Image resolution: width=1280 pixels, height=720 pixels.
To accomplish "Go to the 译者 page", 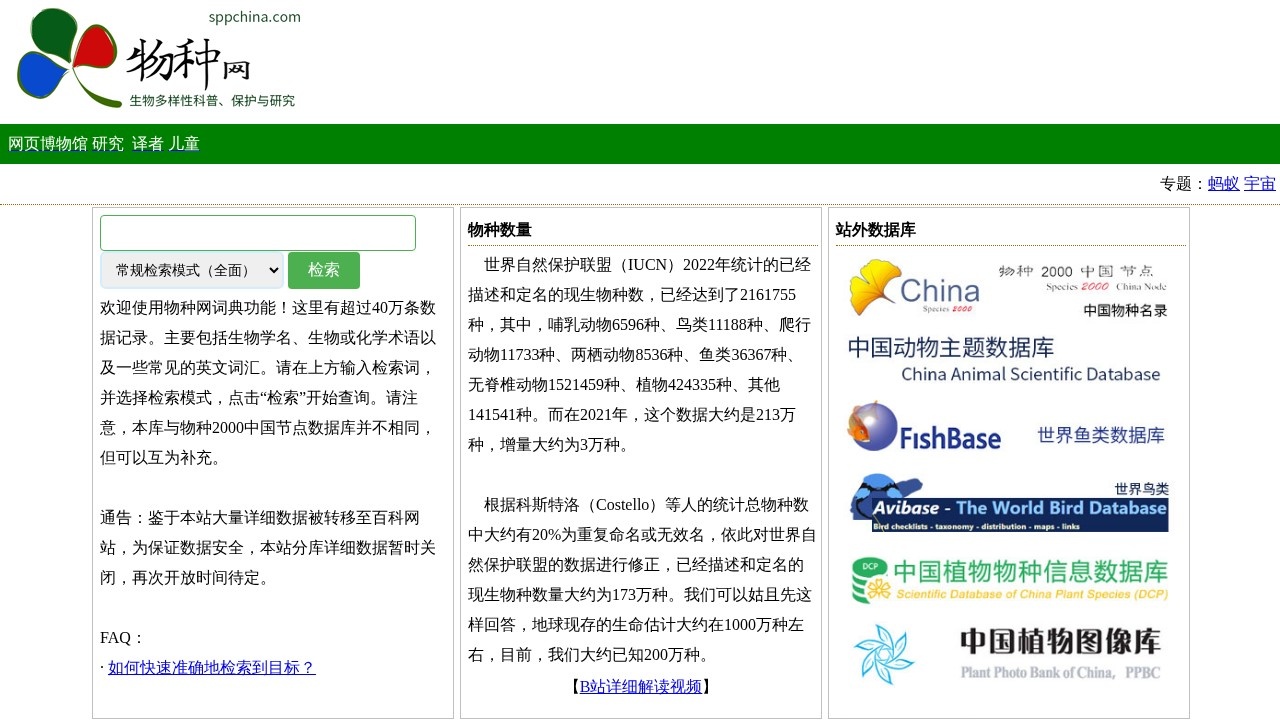I will coord(147,144).
